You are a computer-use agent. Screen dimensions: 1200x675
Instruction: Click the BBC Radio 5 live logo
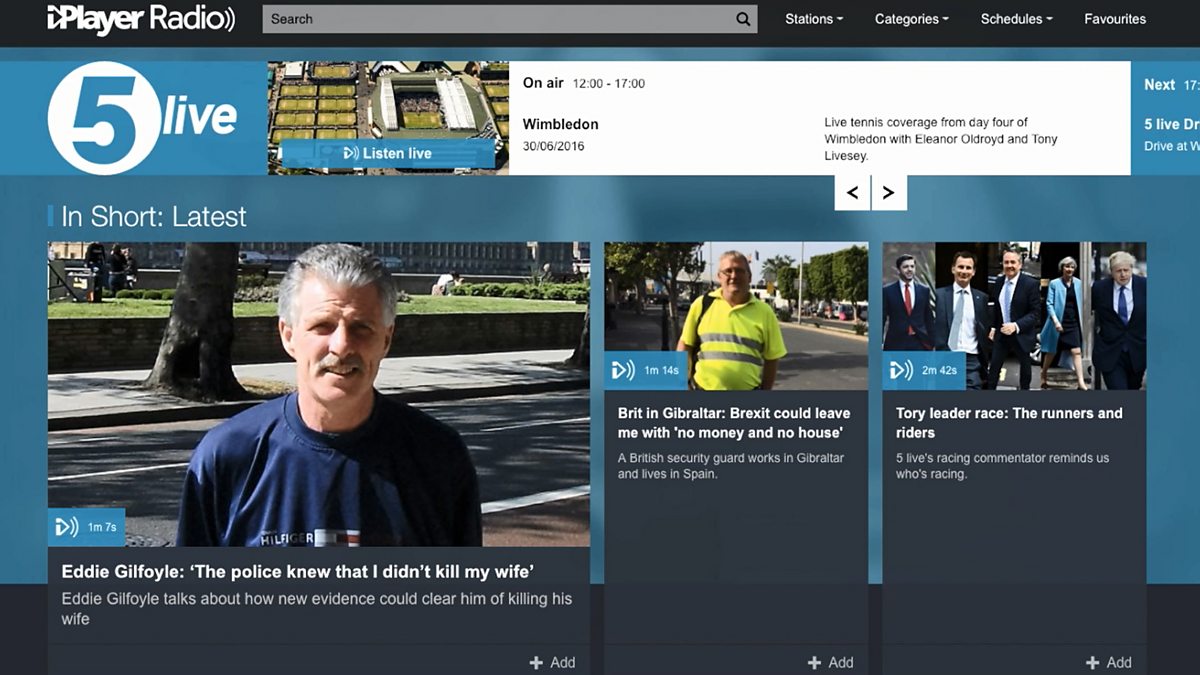pos(142,118)
